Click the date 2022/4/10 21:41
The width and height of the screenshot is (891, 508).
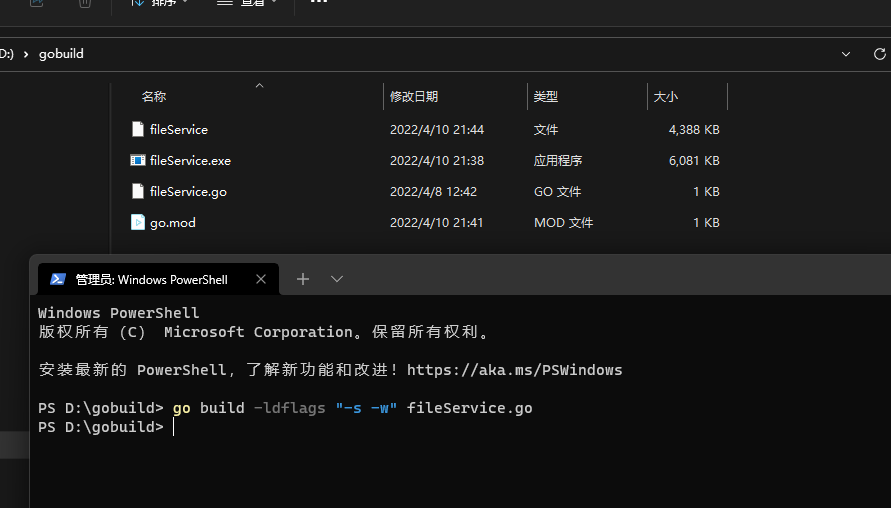[x=436, y=223]
